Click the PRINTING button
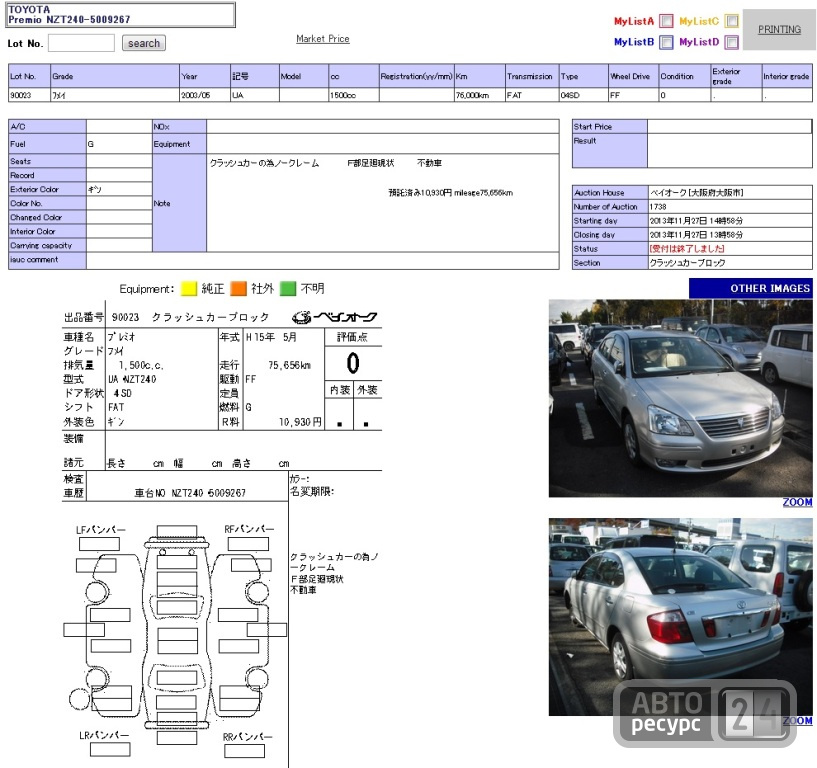The height and width of the screenshot is (768, 817). click(779, 30)
